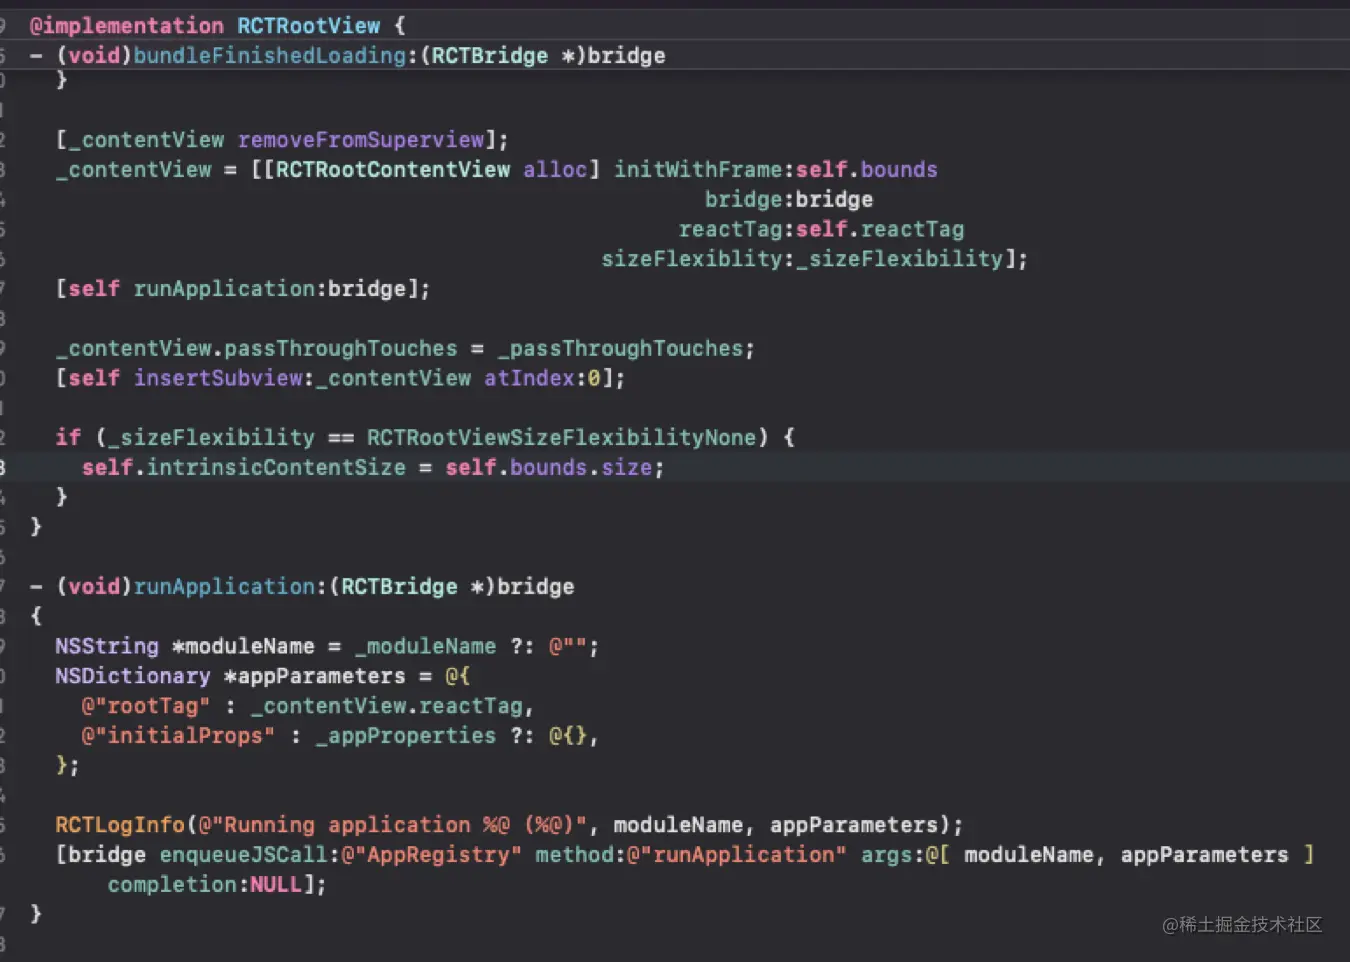Click the @"runApplication" string after method:

tap(736, 855)
